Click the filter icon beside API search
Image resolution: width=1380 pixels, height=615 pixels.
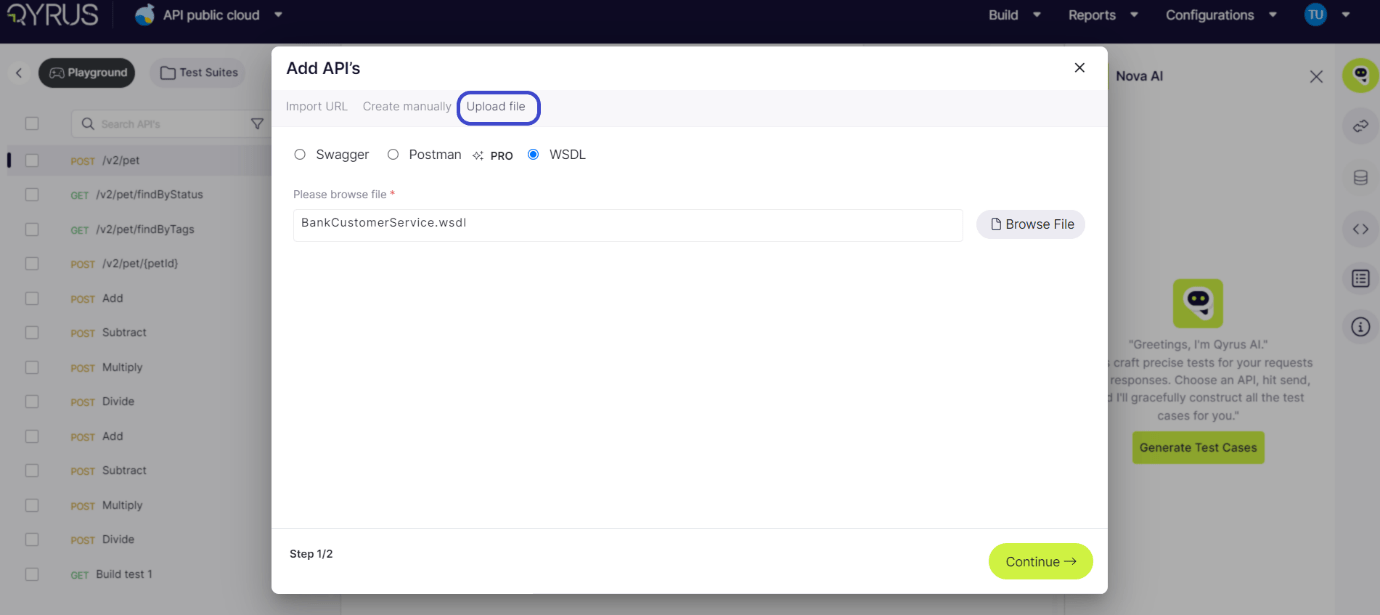point(257,124)
